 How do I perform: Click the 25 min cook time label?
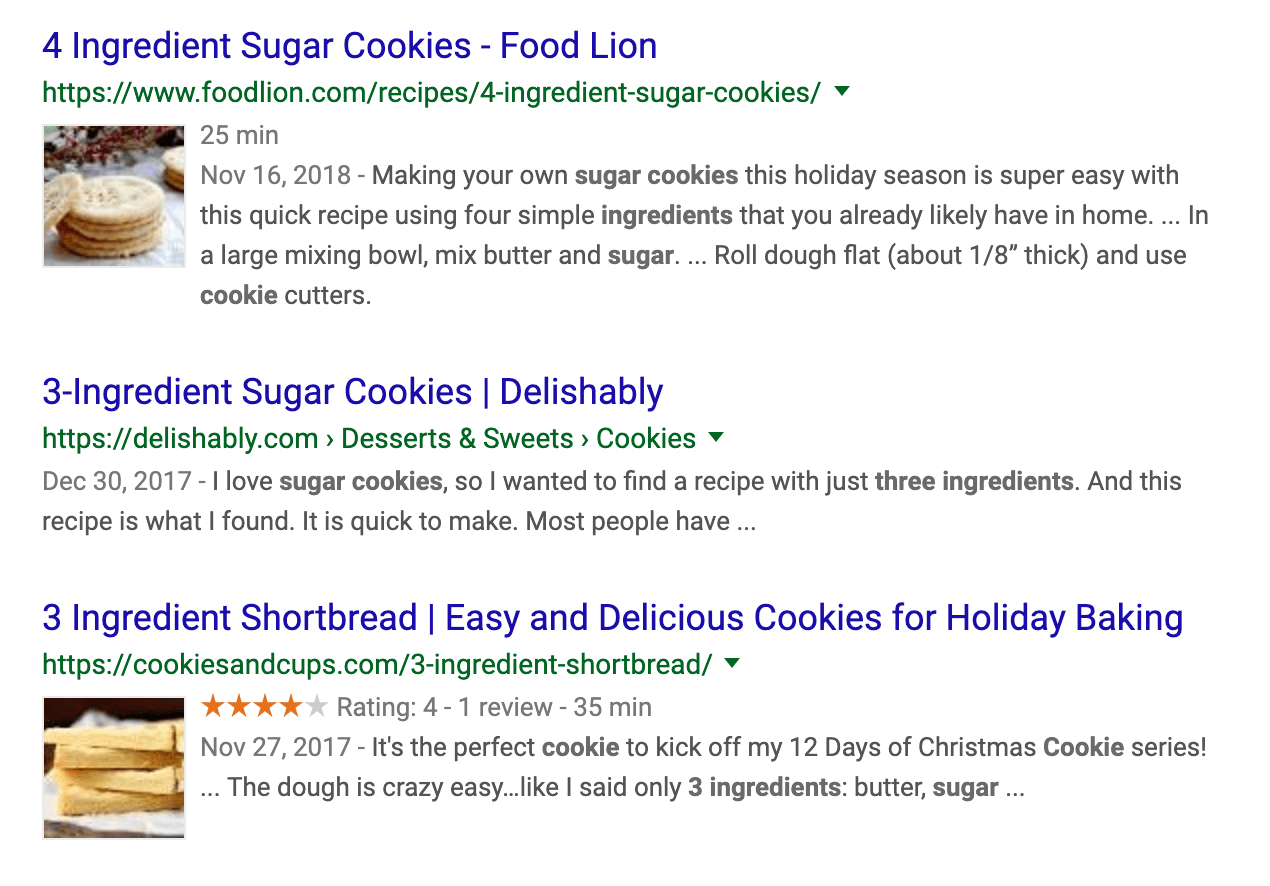(x=239, y=135)
